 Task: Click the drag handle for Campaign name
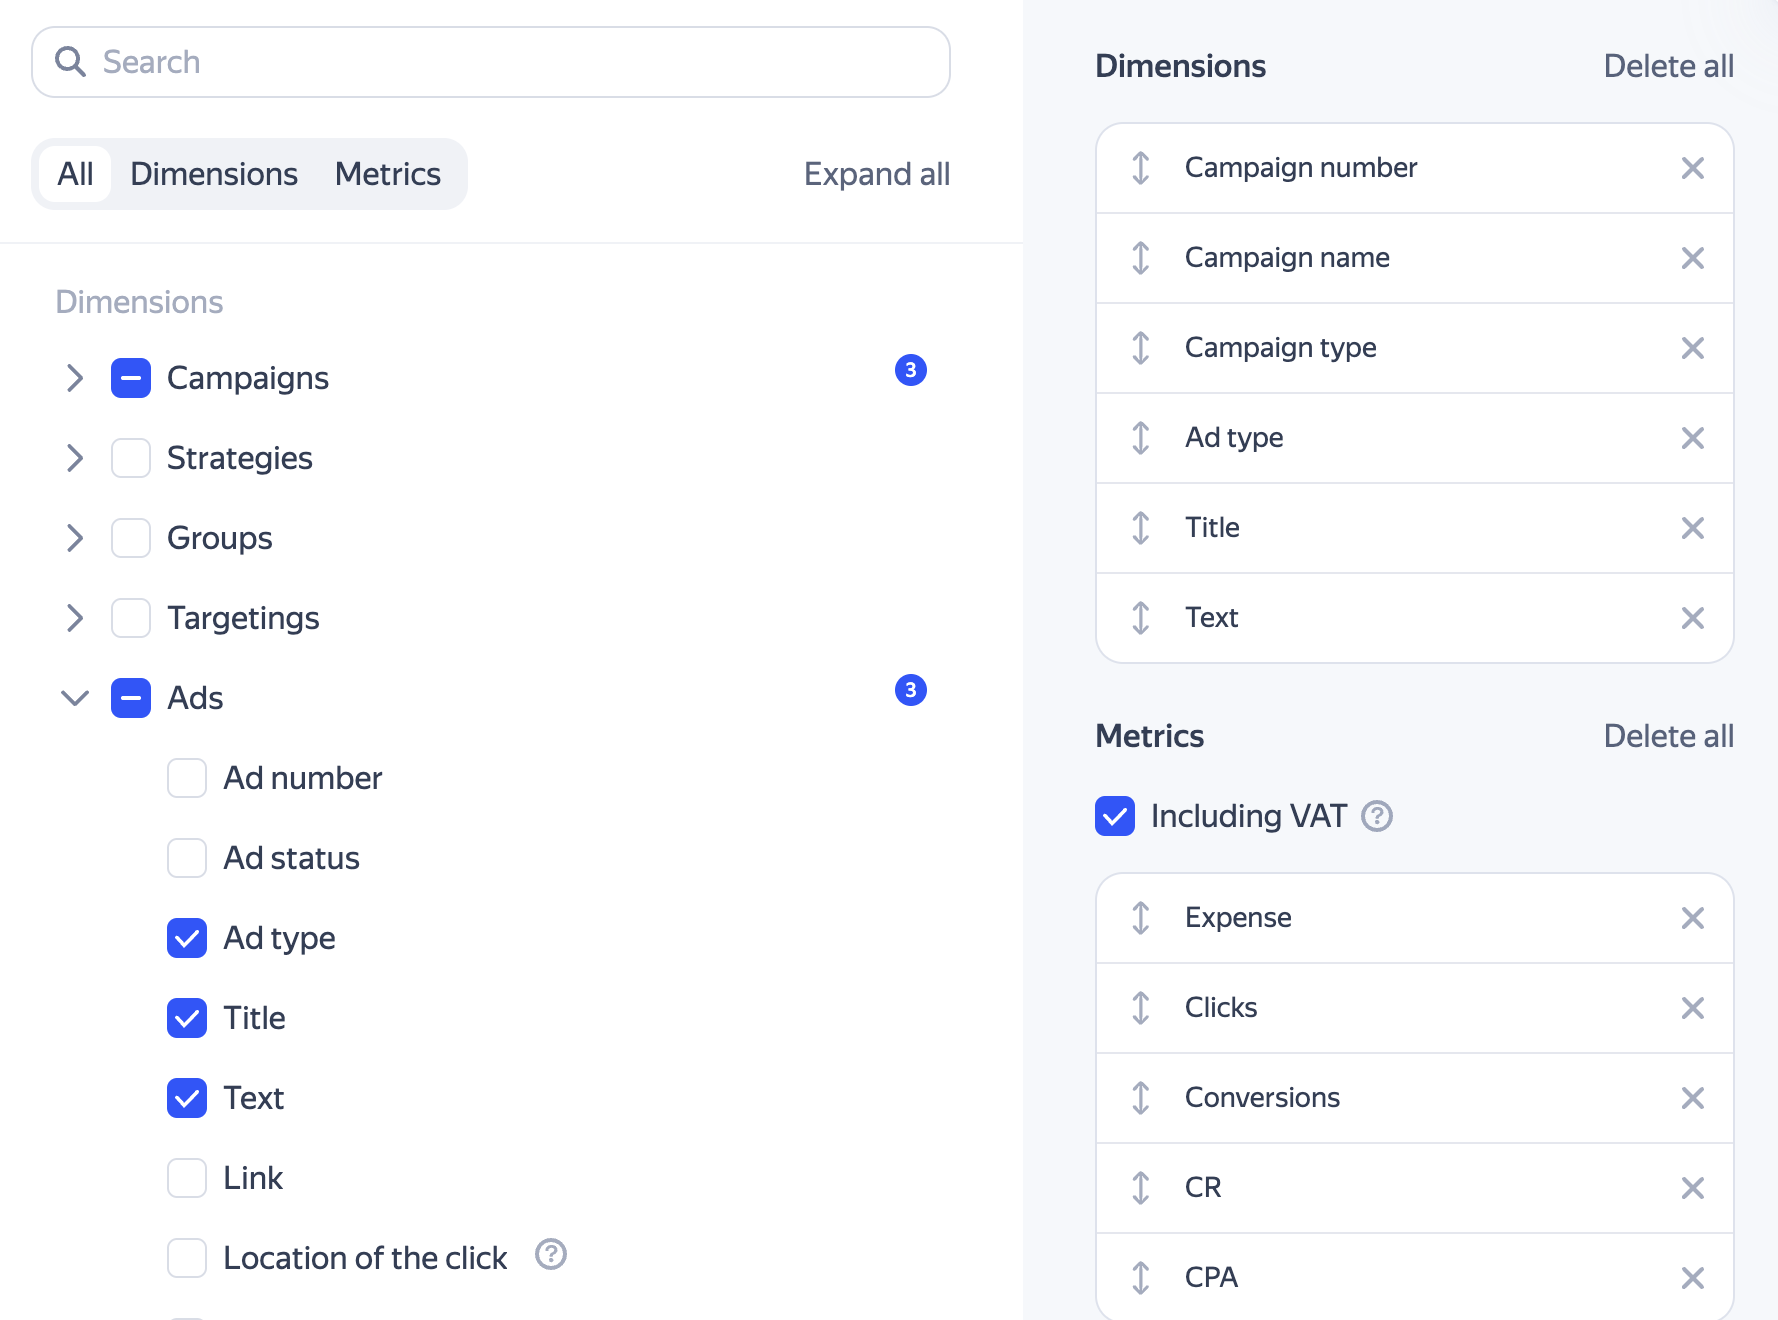pyautogui.click(x=1140, y=258)
